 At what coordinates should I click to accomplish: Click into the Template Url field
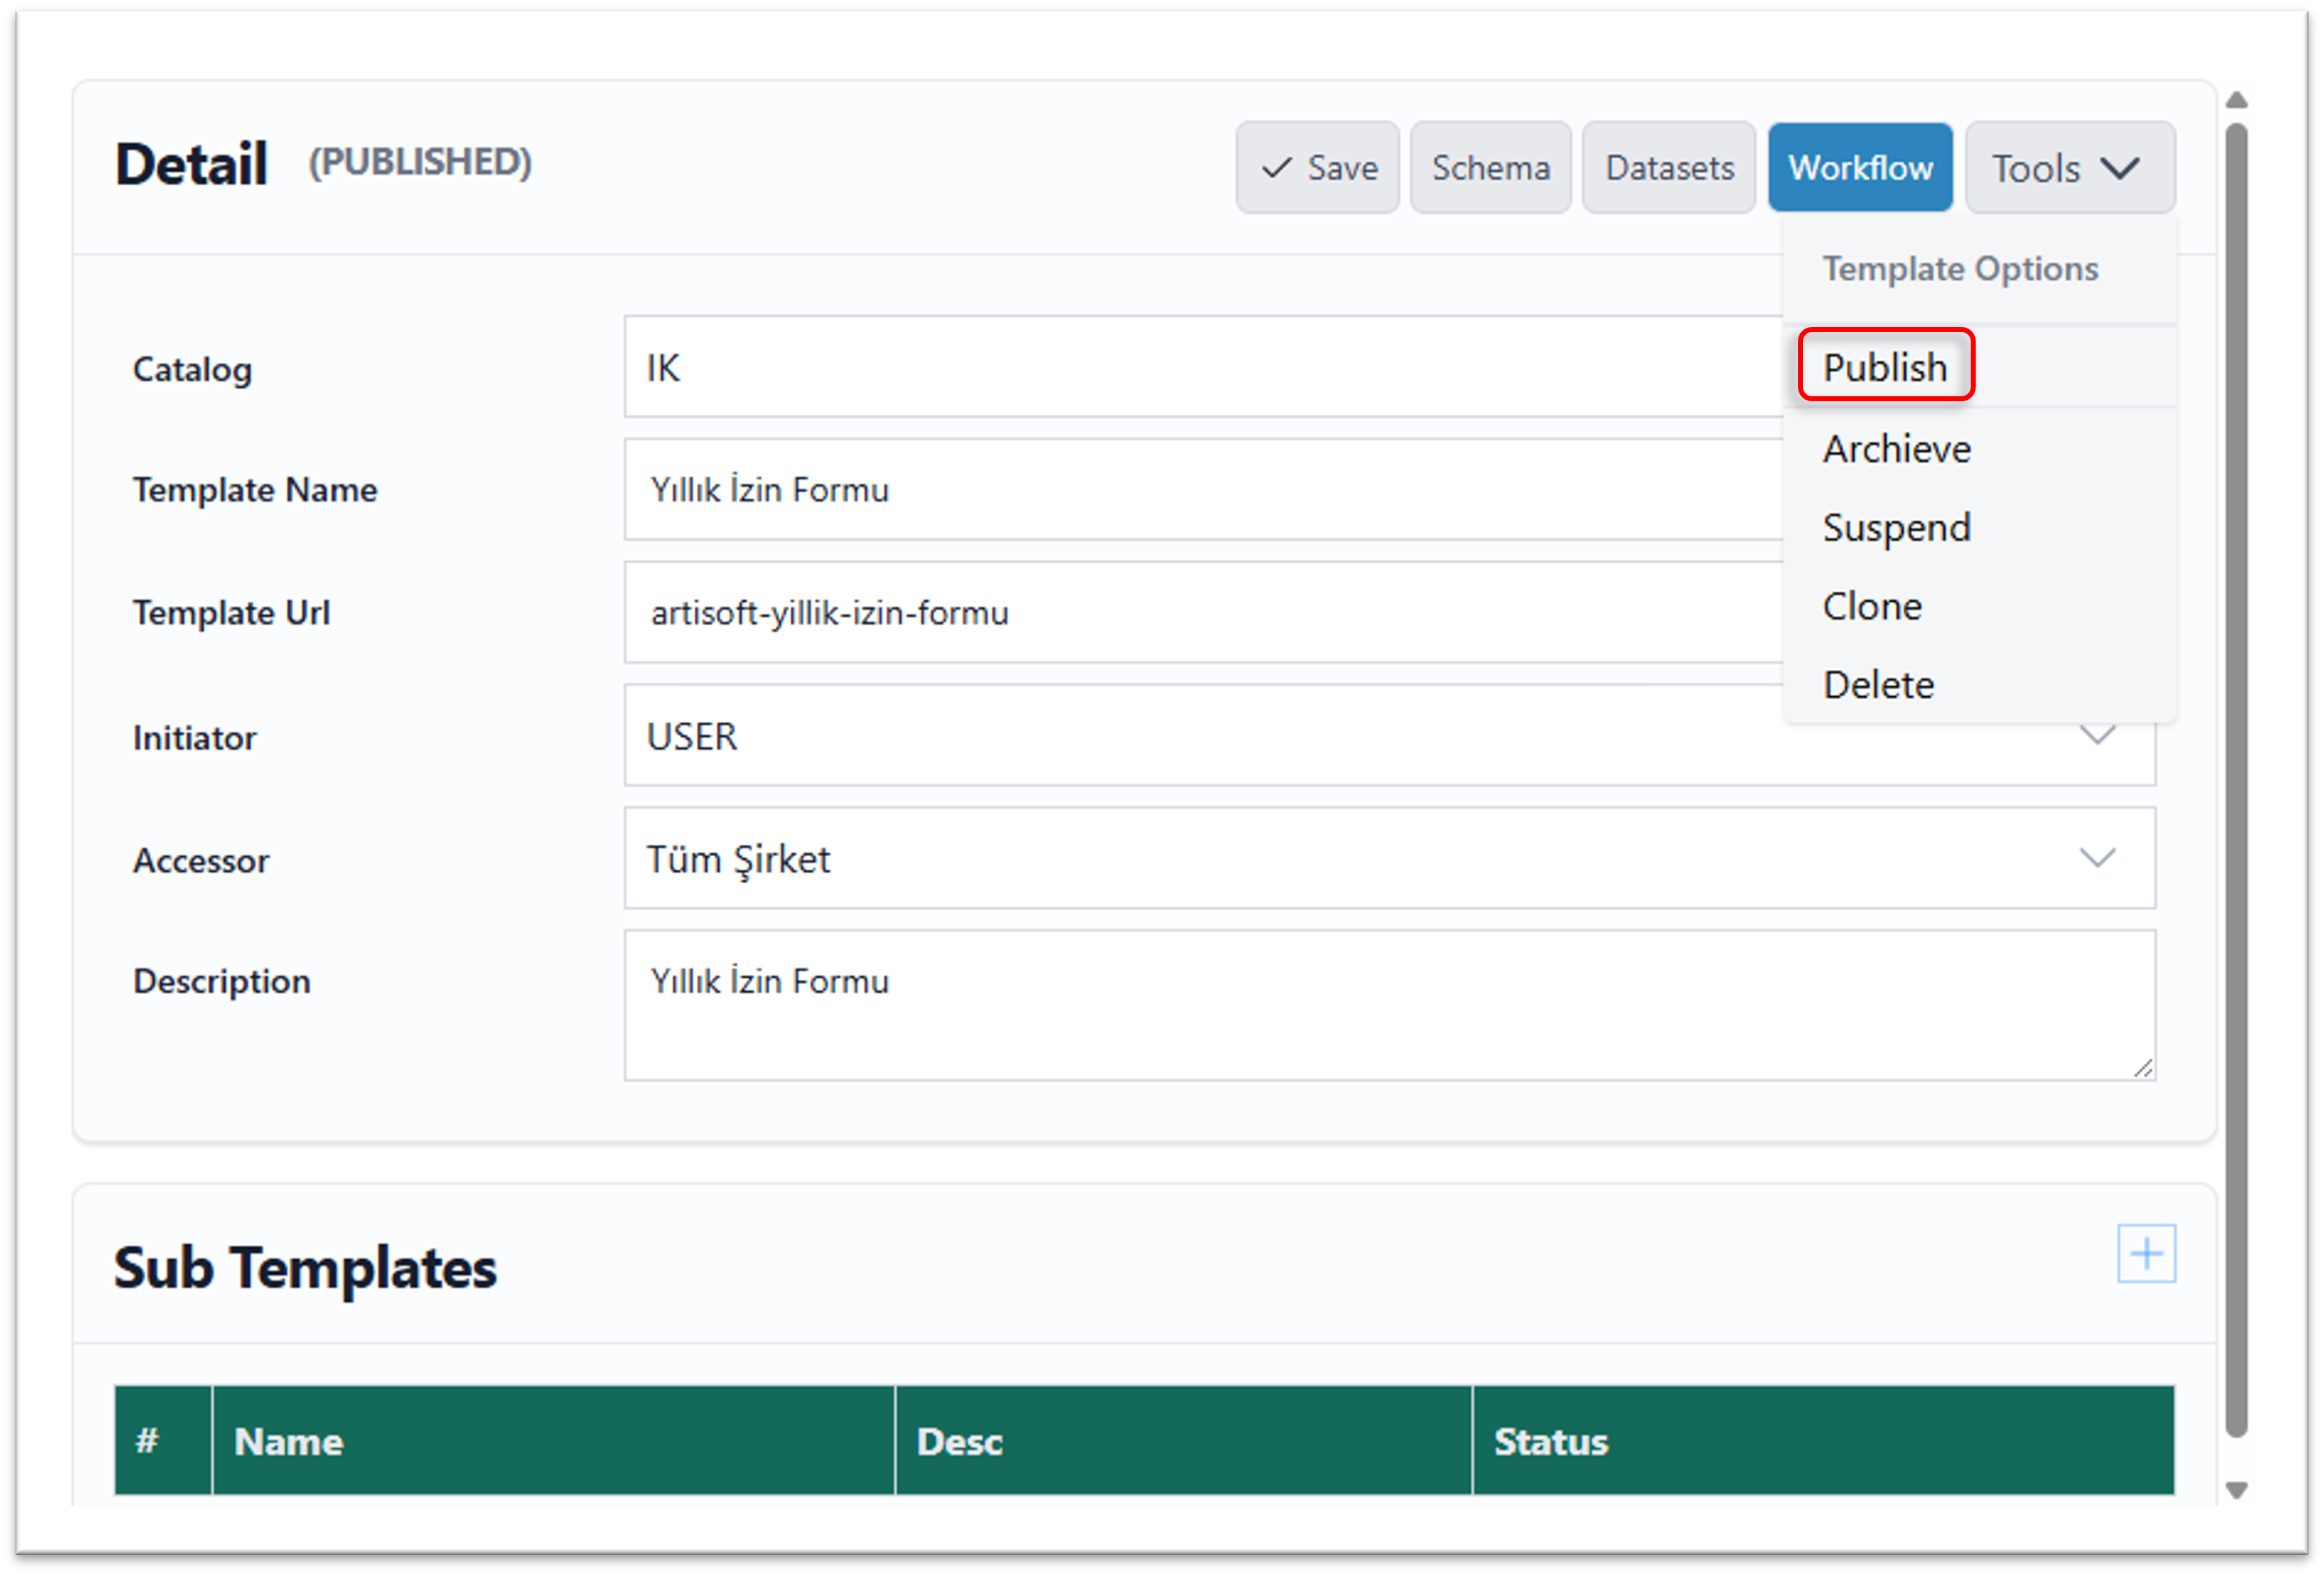1200,612
